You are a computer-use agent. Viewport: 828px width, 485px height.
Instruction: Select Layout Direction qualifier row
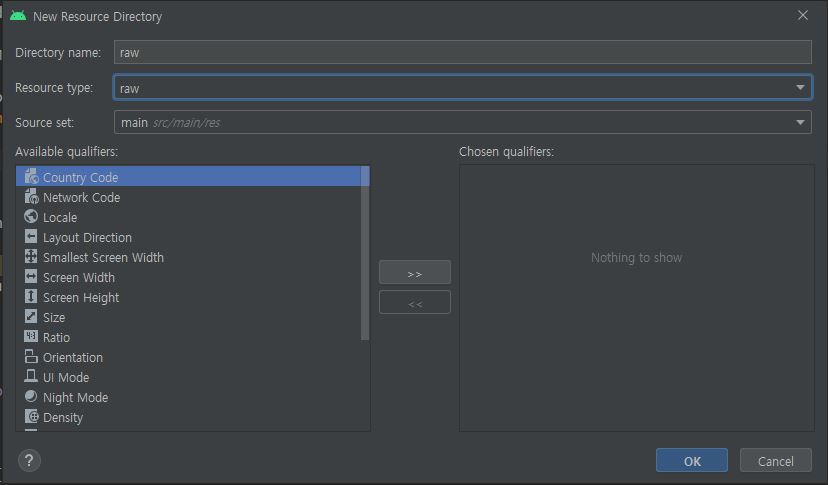pyautogui.click(x=189, y=237)
